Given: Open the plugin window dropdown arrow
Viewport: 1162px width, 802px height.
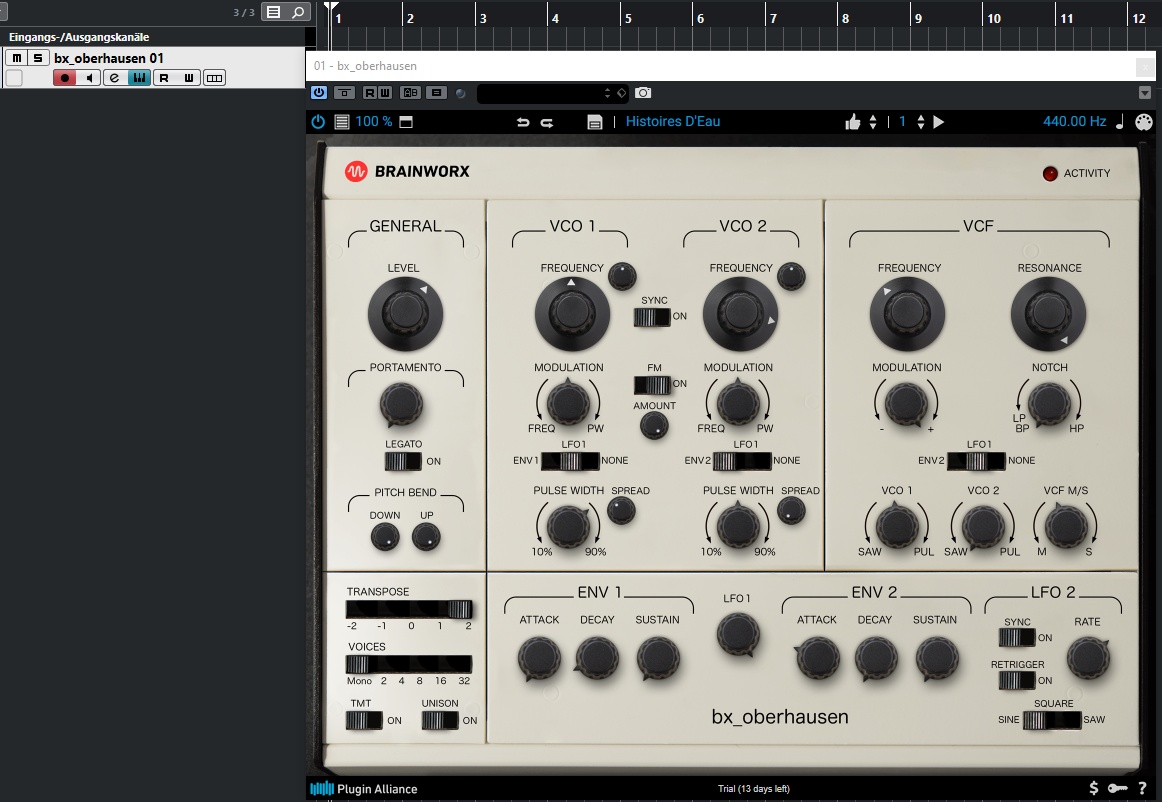Looking at the screenshot, I should [1145, 93].
